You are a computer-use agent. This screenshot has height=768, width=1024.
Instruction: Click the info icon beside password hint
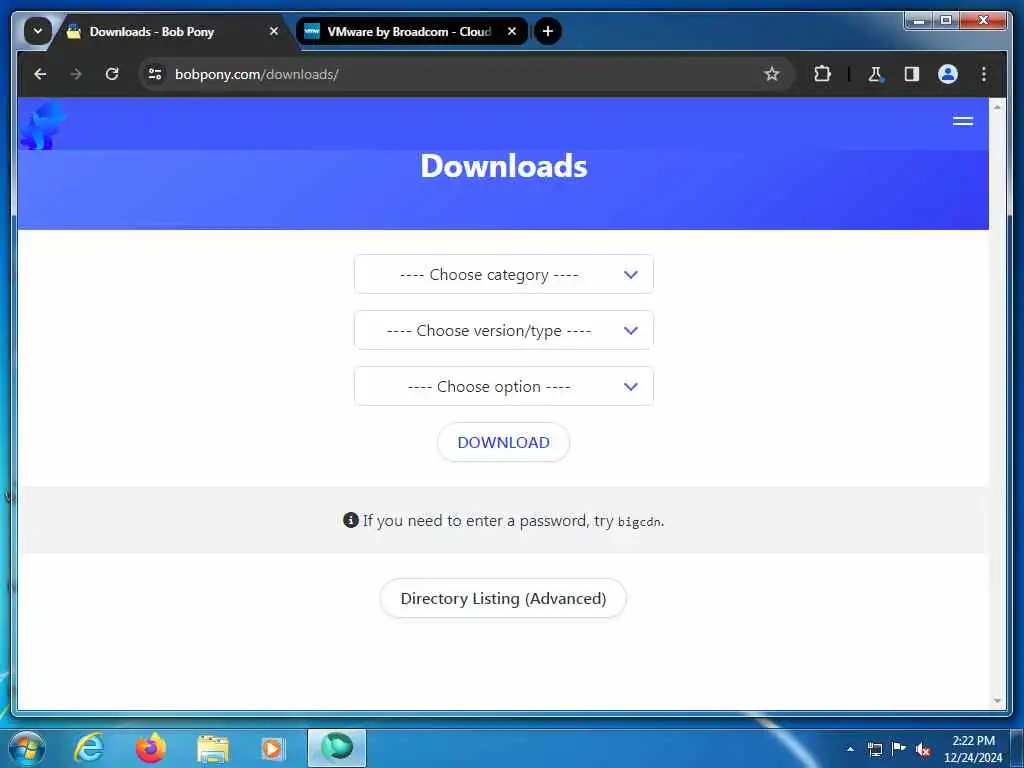(x=351, y=520)
